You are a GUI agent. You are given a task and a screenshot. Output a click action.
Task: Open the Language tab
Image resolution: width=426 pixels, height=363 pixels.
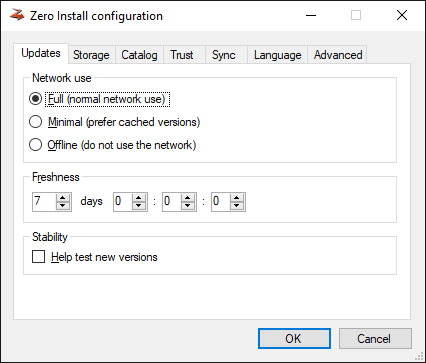tap(278, 55)
